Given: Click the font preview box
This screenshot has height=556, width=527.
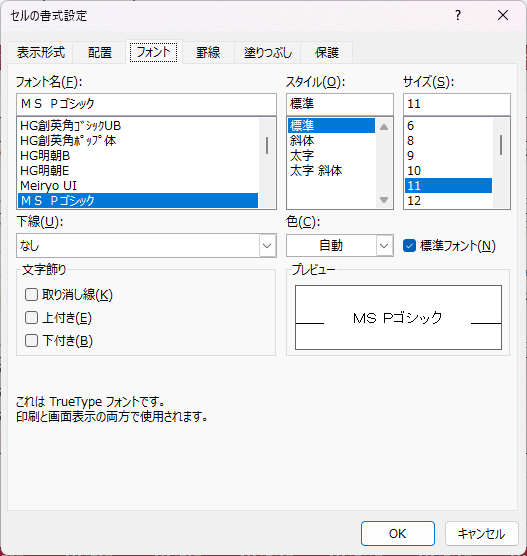Looking at the screenshot, I should point(398,317).
